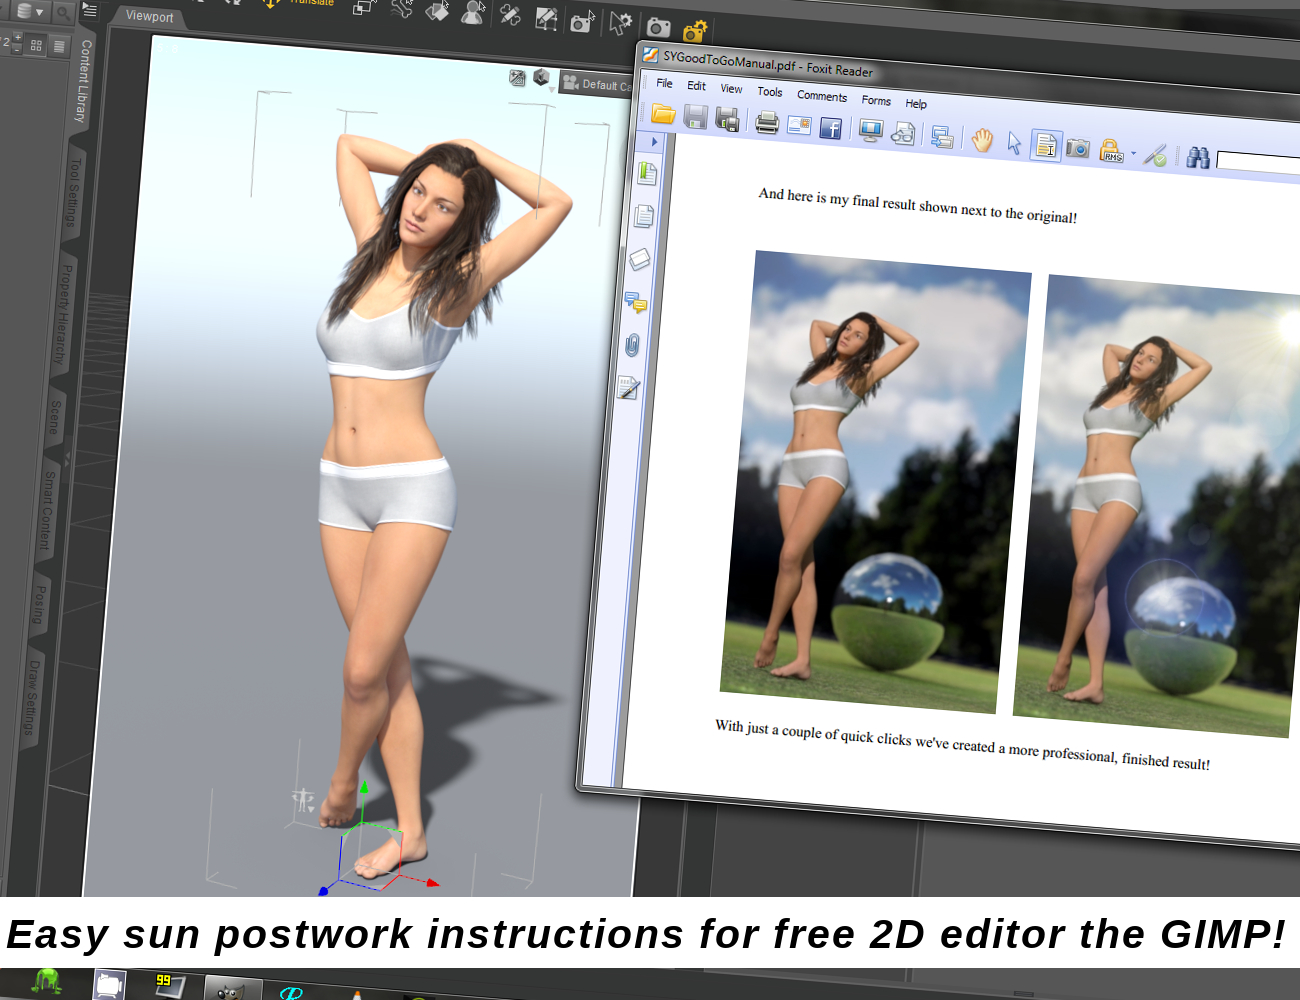Click the glasses read-mode icon in Foxit

point(903,134)
